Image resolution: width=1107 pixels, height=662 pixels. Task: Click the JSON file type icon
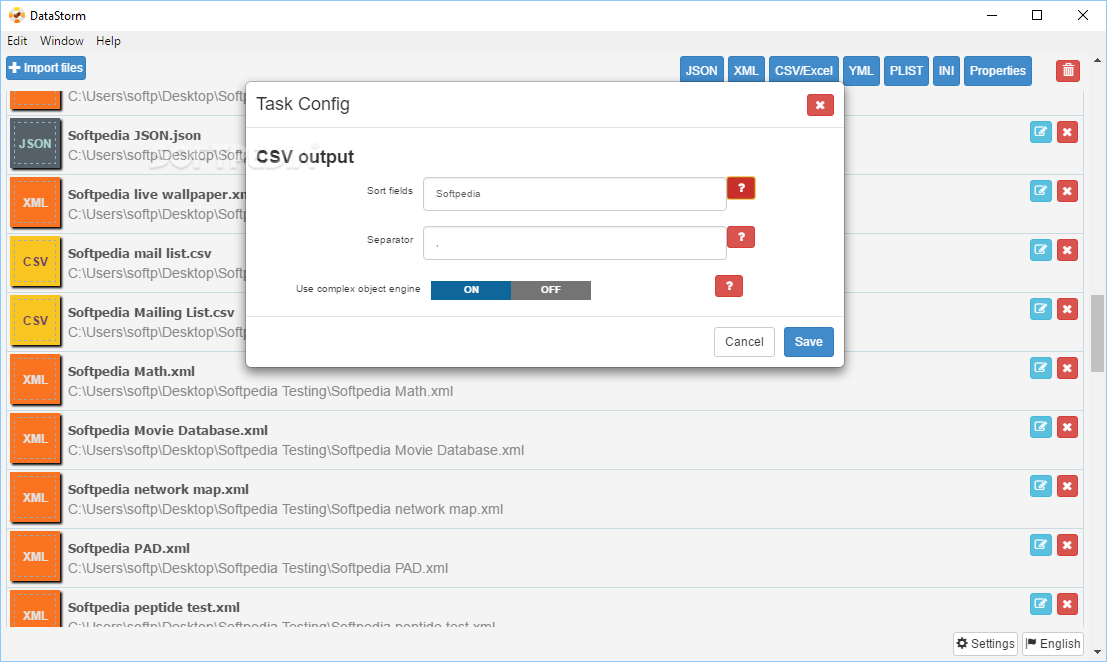pyautogui.click(x=35, y=144)
